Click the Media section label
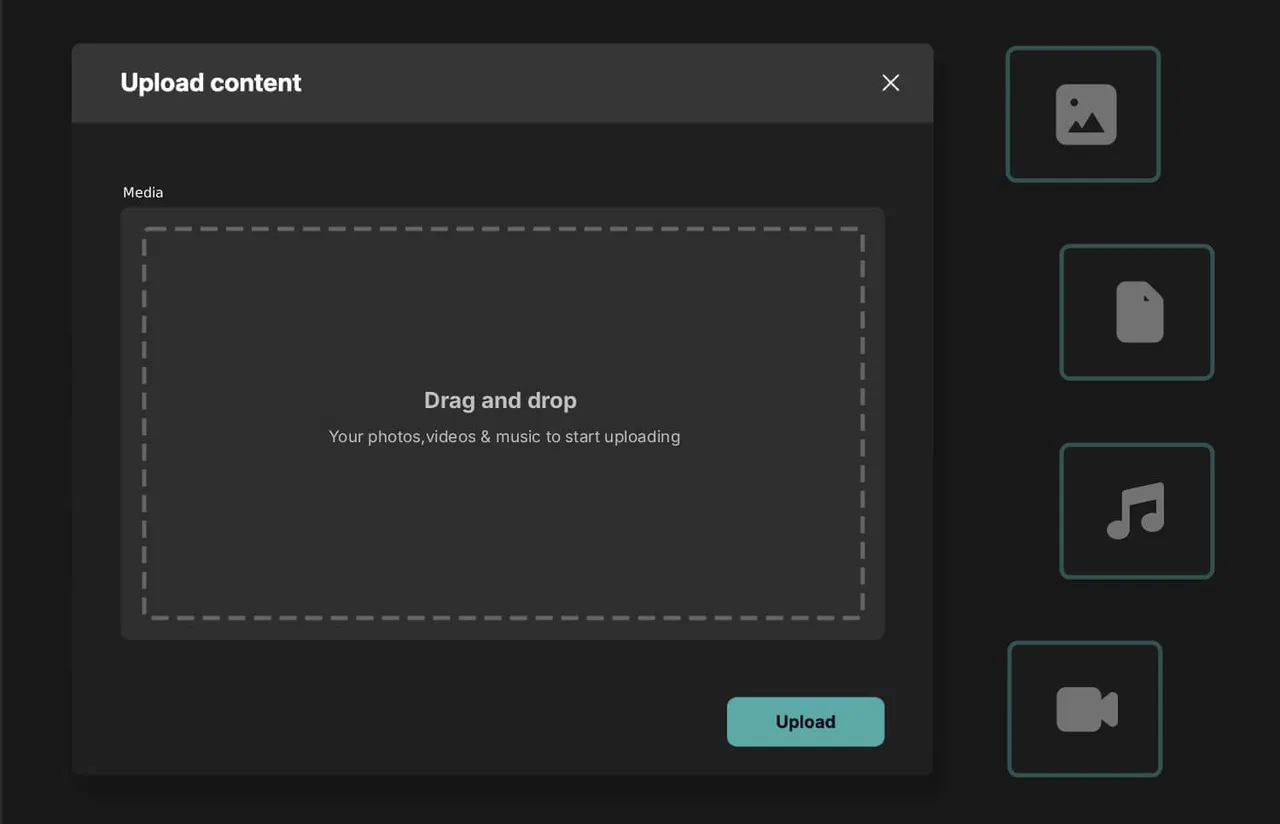Image resolution: width=1280 pixels, height=824 pixels. click(142, 192)
